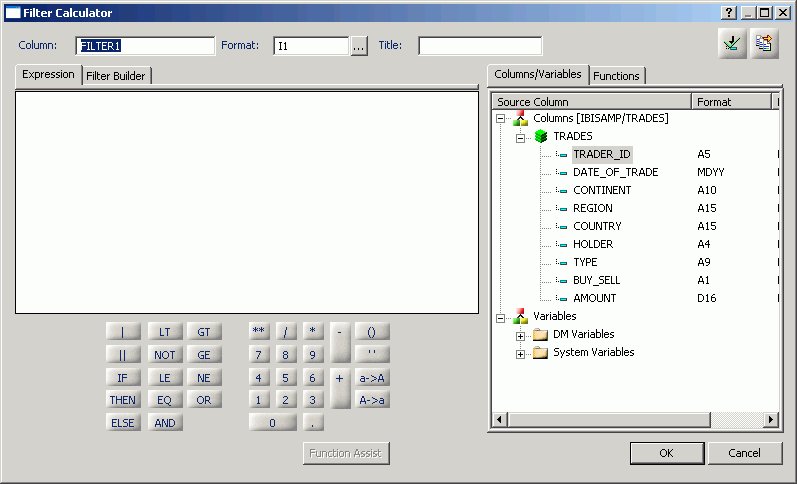The width and height of the screenshot is (797, 484).
Task: Select the AMOUNT column in the tree
Action: coord(594,298)
